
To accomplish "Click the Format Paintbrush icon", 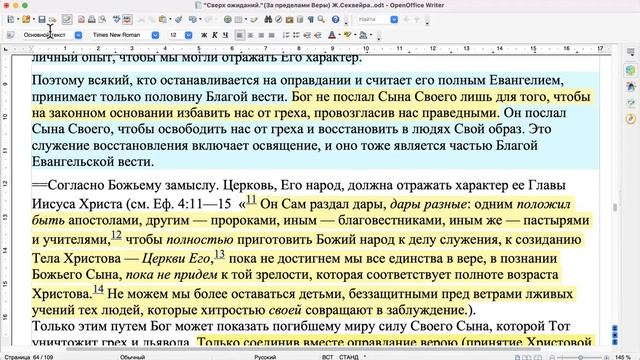I will [178, 19].
